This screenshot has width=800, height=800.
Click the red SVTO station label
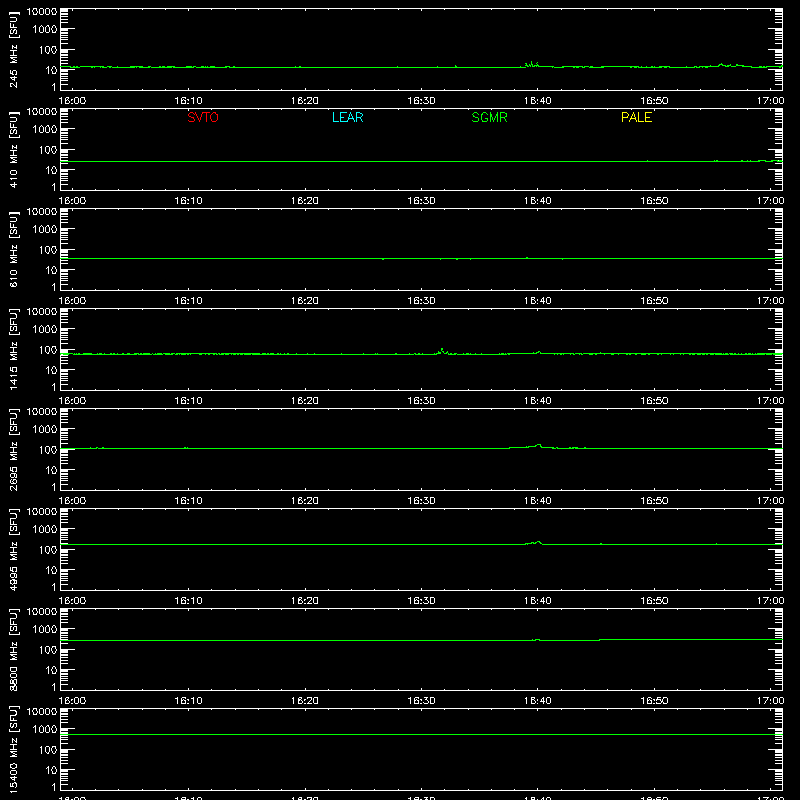pos(203,117)
